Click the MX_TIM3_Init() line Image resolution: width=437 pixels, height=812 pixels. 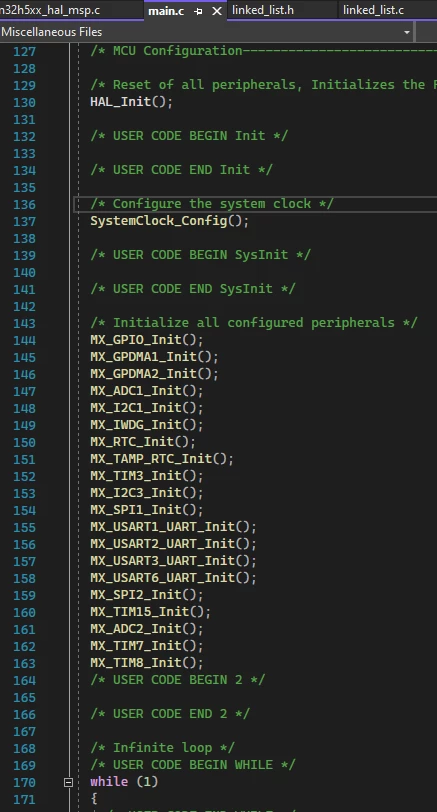(147, 475)
